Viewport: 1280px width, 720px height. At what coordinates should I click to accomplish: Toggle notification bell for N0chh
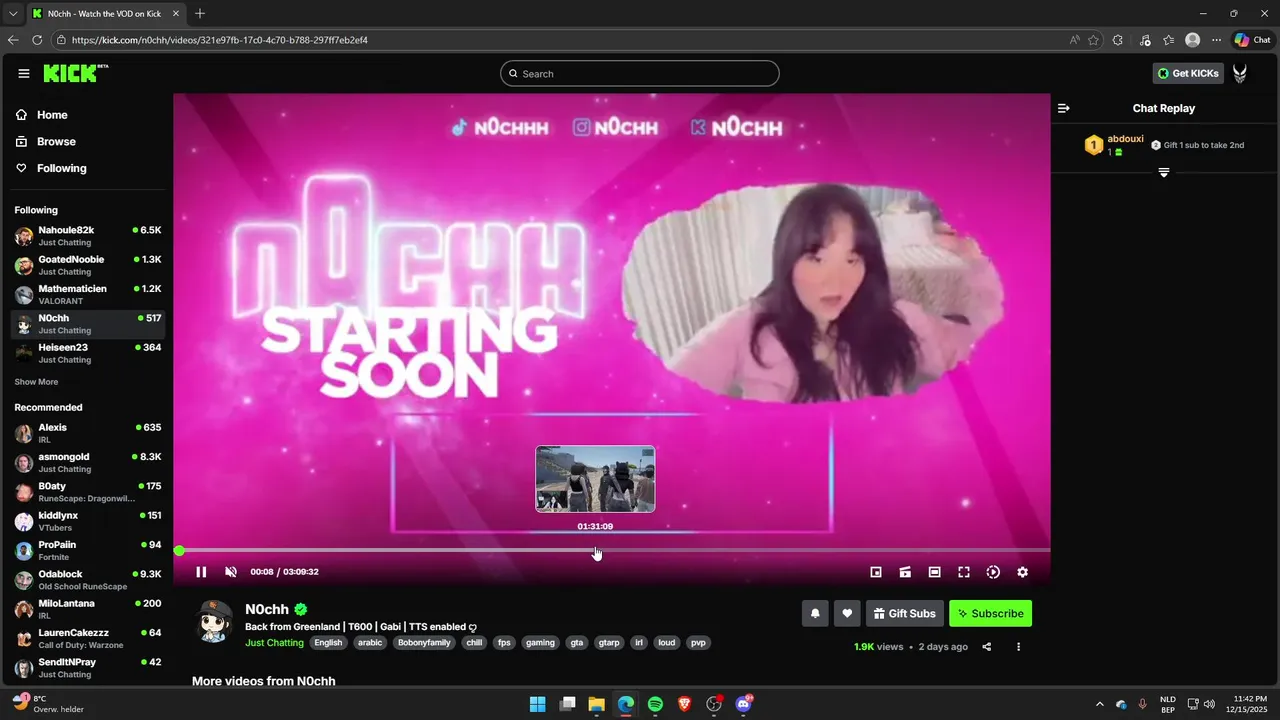click(815, 613)
